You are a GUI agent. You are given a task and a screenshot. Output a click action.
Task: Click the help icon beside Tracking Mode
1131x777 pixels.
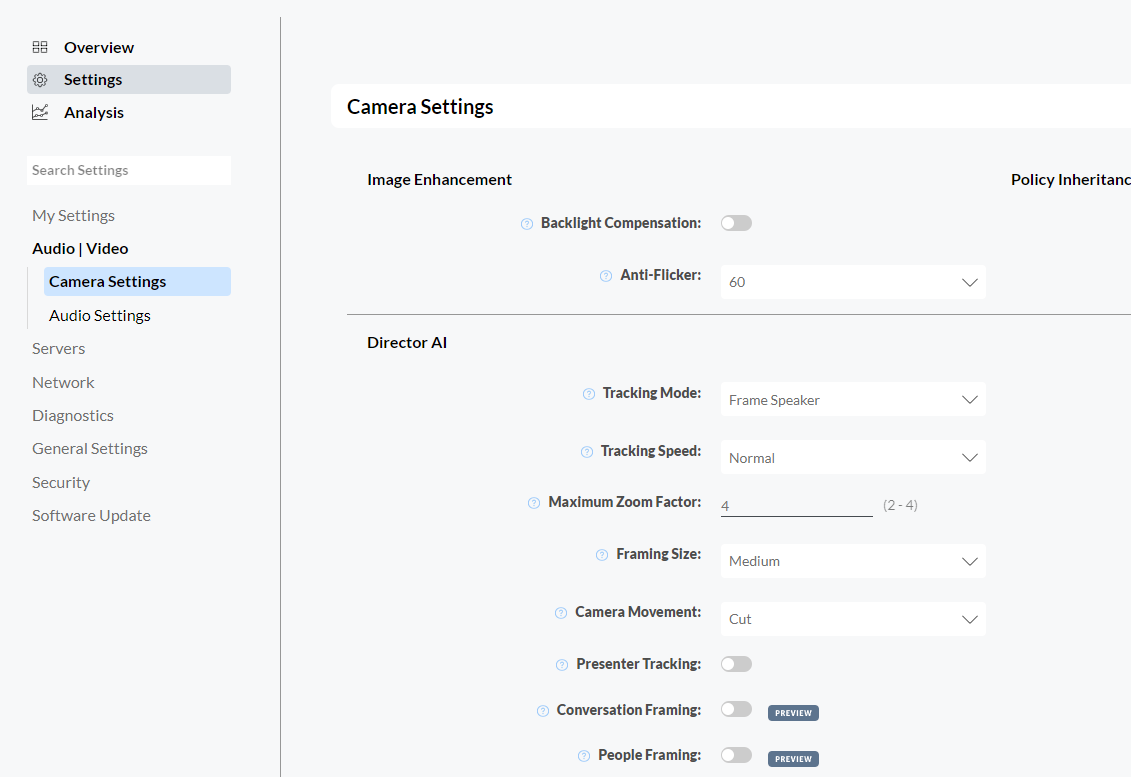coord(587,394)
